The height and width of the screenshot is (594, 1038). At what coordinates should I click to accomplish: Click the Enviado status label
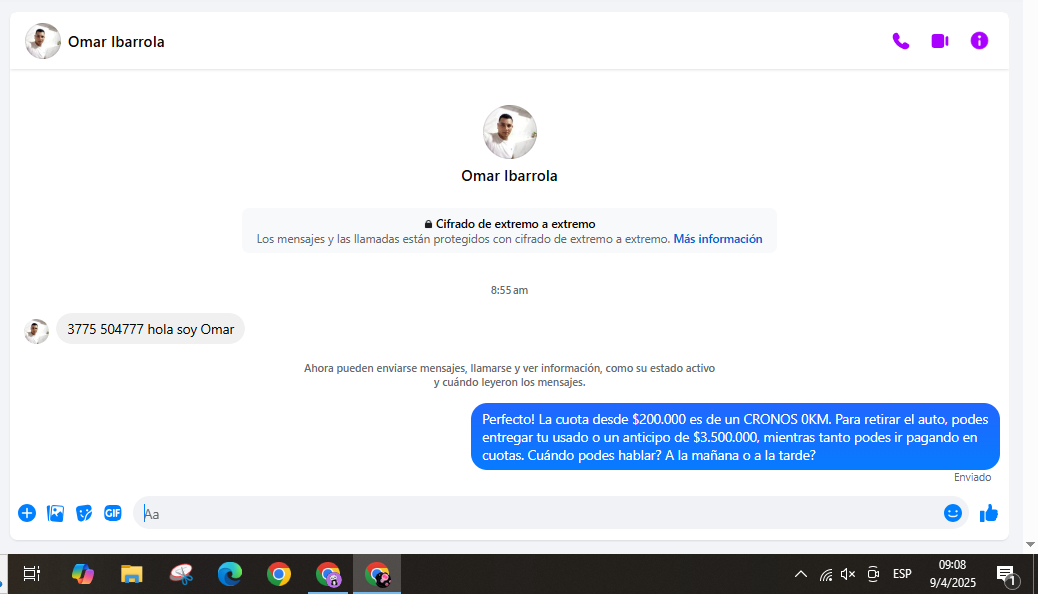[x=972, y=477]
